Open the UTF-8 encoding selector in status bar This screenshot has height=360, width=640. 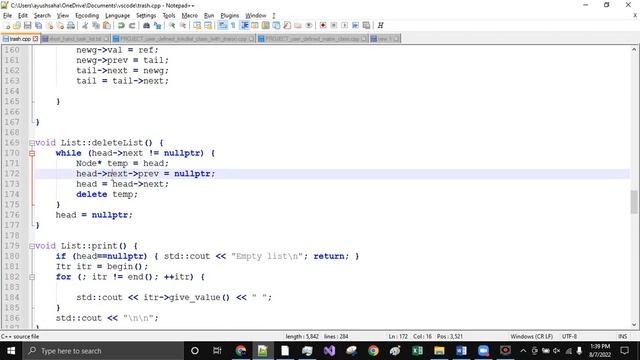(x=569, y=336)
